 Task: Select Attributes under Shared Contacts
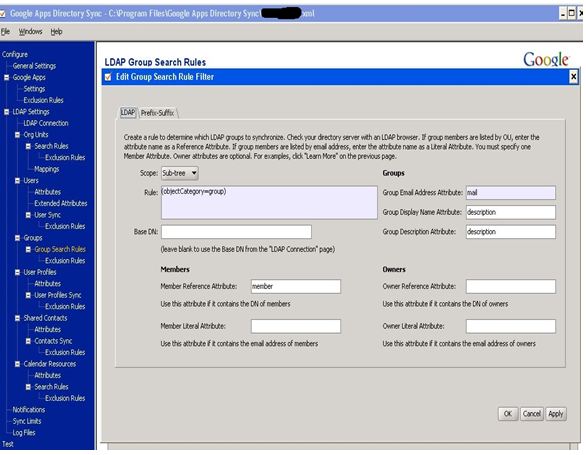[47, 329]
